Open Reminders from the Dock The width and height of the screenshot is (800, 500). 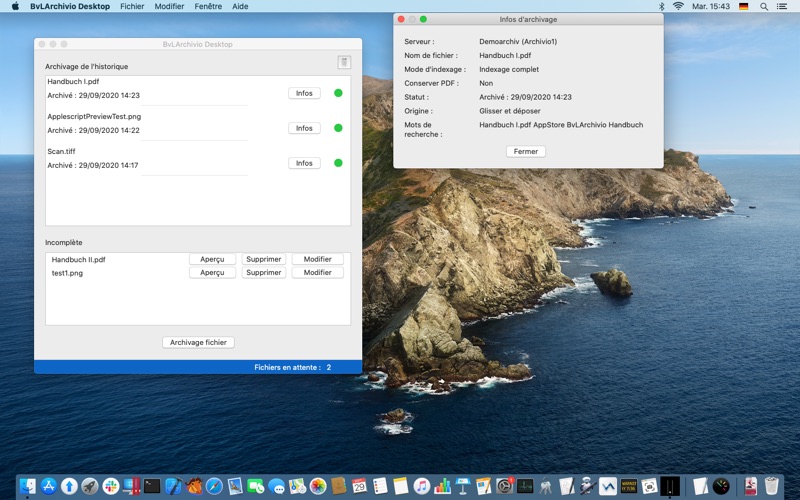point(380,486)
